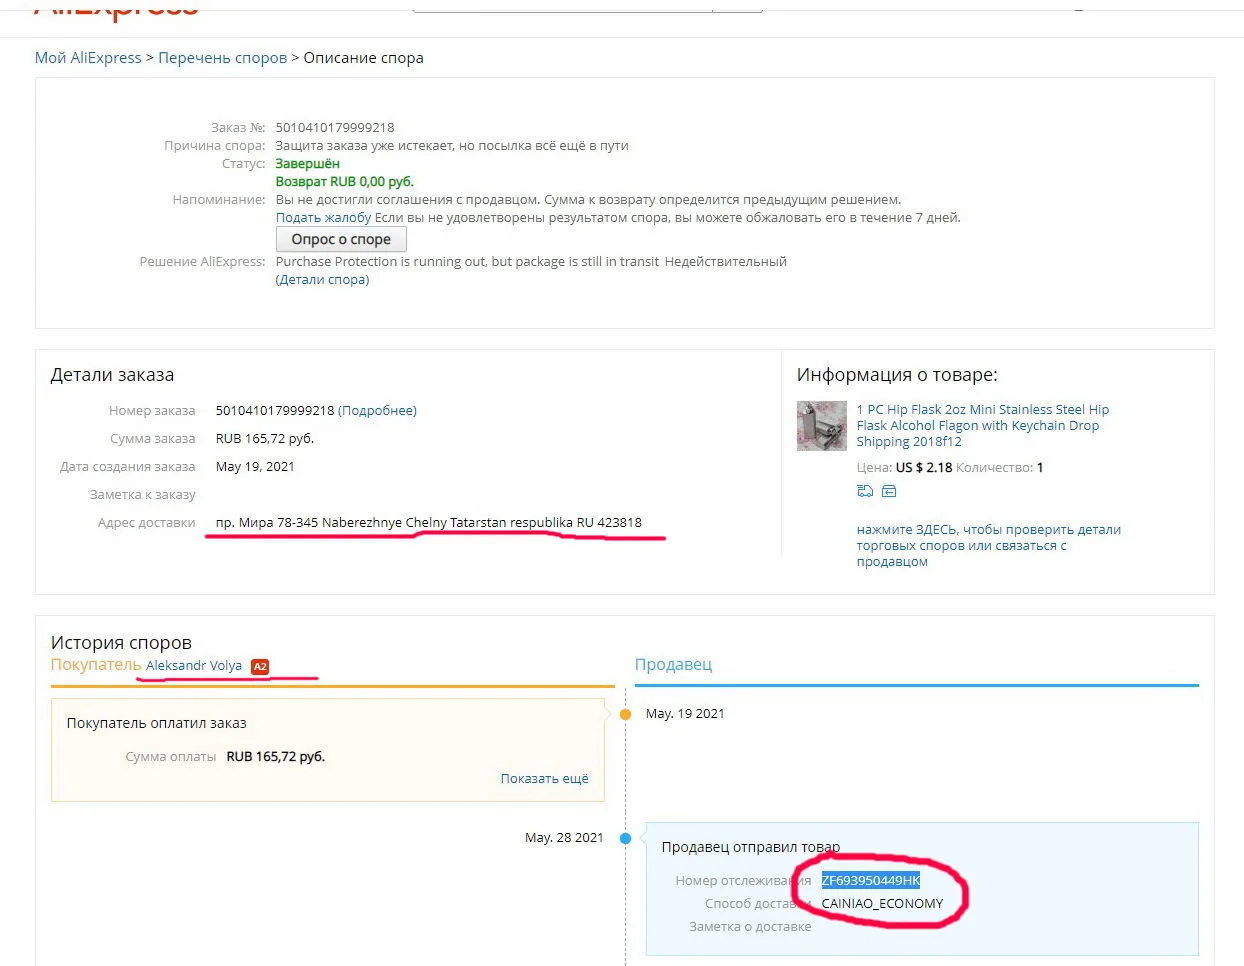Screen dimensions: 1244x966
Task: Click the Подать жалобу link
Action: click(323, 218)
